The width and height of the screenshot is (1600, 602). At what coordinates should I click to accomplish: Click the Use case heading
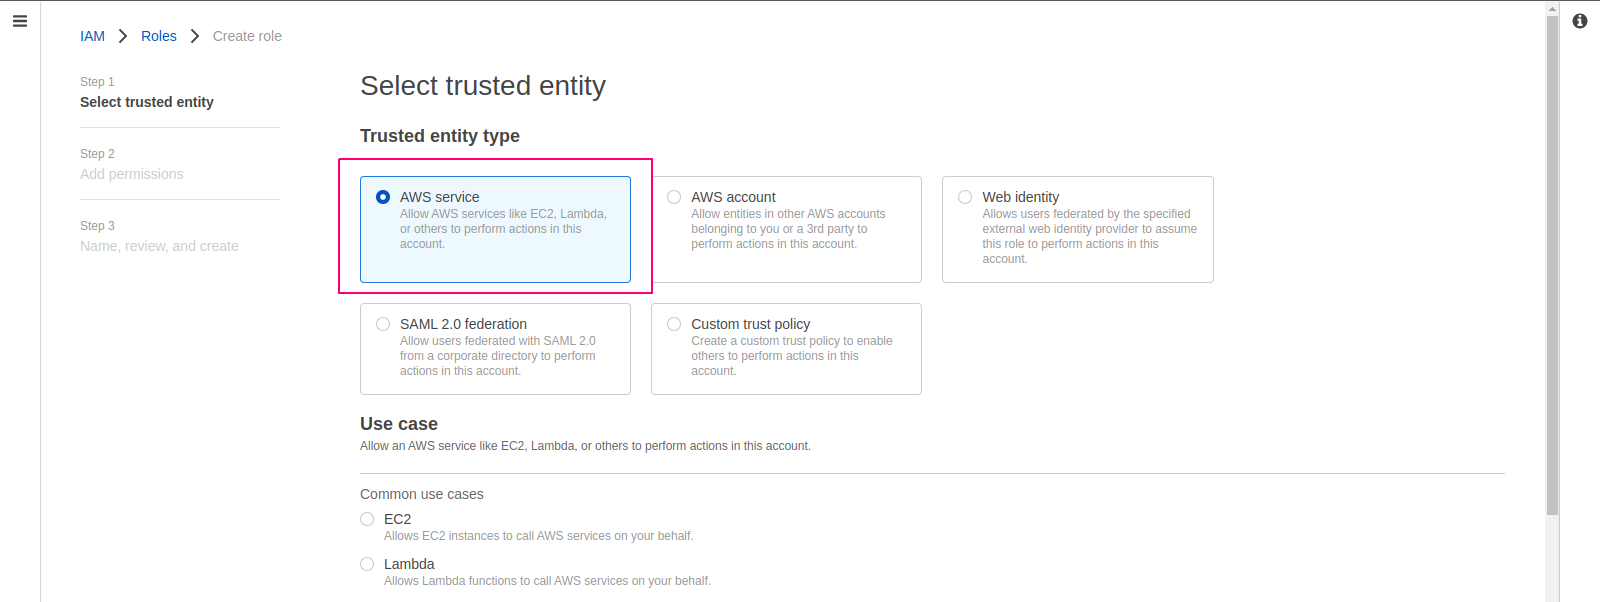pyautogui.click(x=399, y=424)
